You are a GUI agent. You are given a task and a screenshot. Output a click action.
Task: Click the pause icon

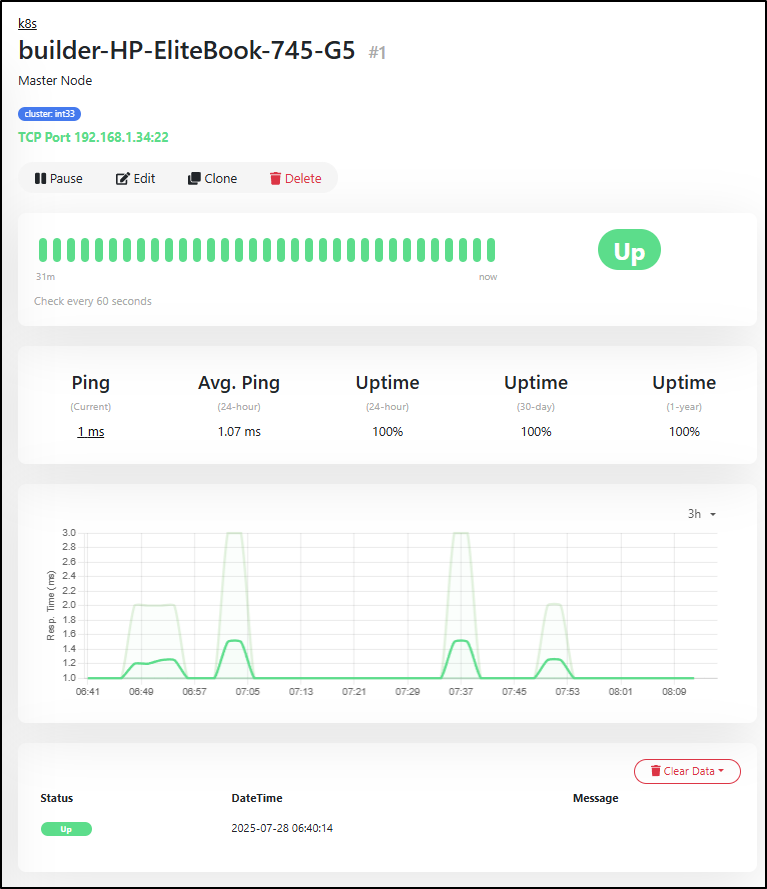40,179
